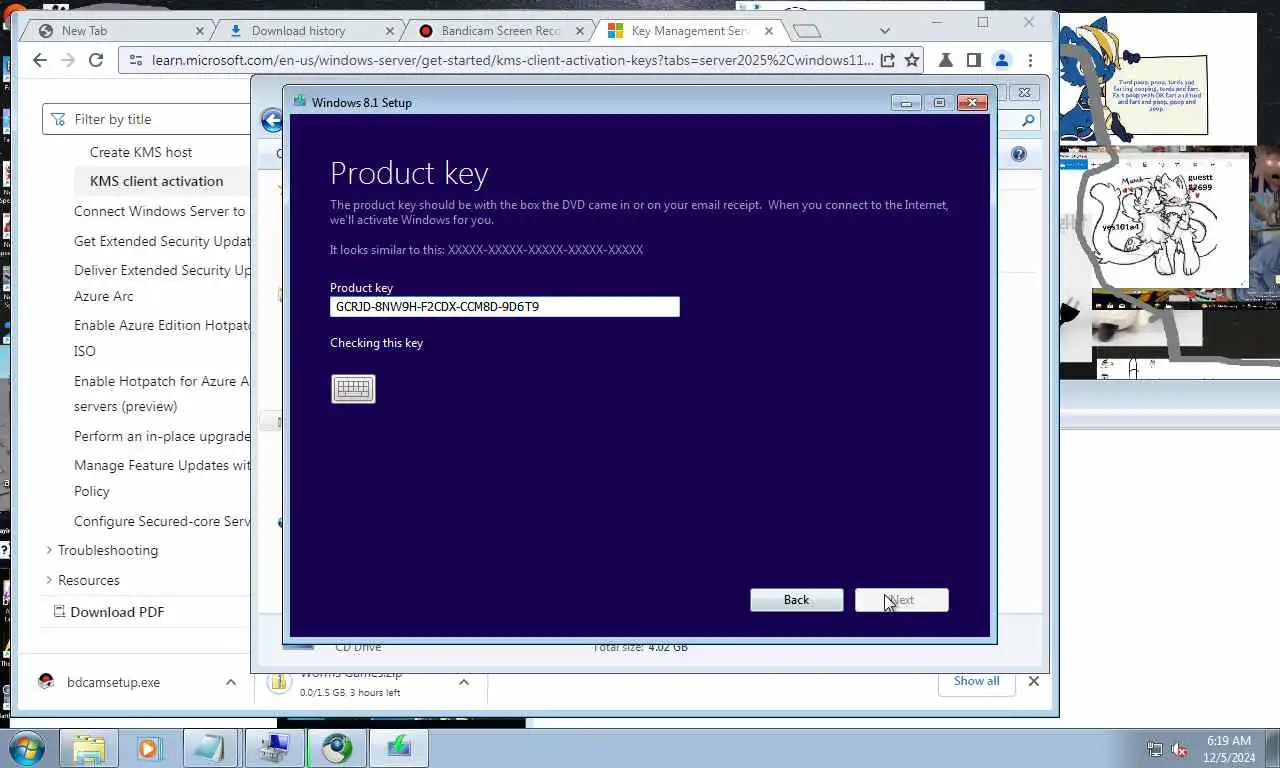The width and height of the screenshot is (1280, 768).
Task: Open Create KMS host article
Action: pyautogui.click(x=141, y=152)
